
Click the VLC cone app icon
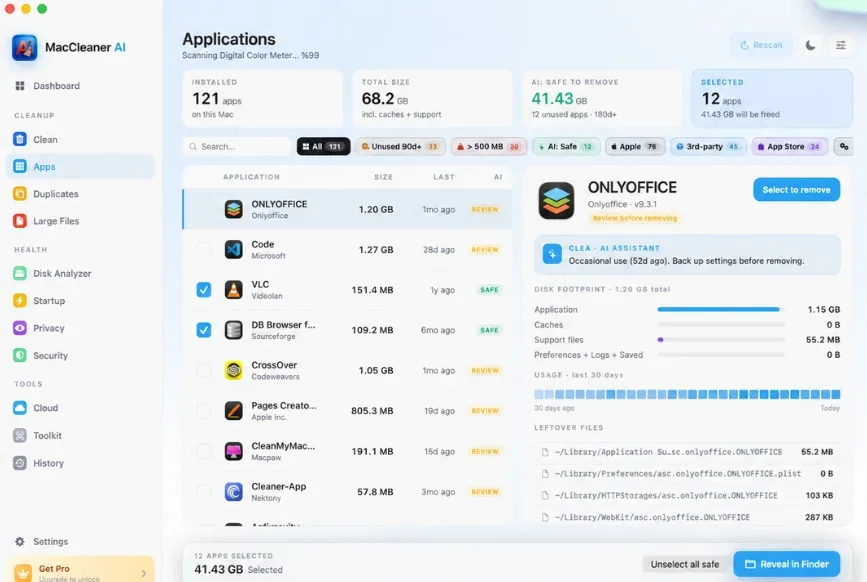pos(233,290)
